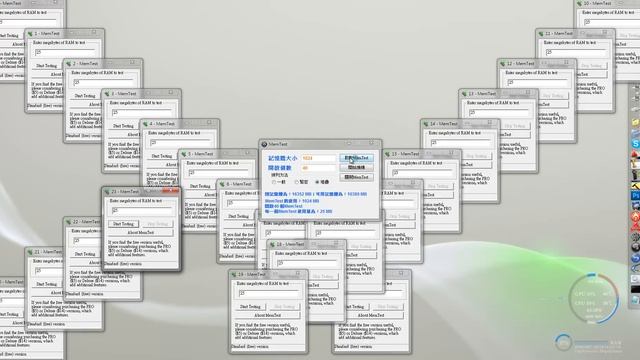Click the middle button in the MemTest launcher

coord(356,167)
